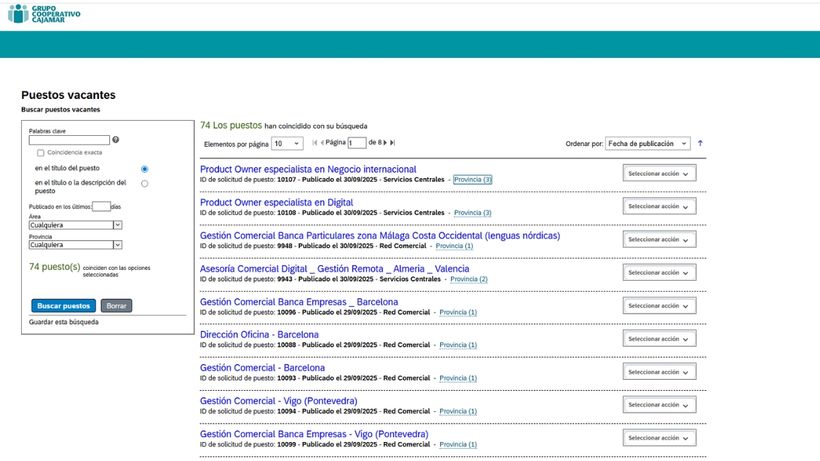Select the 'en el título del puesto' radio button
The height and width of the screenshot is (461, 820).
145,169
